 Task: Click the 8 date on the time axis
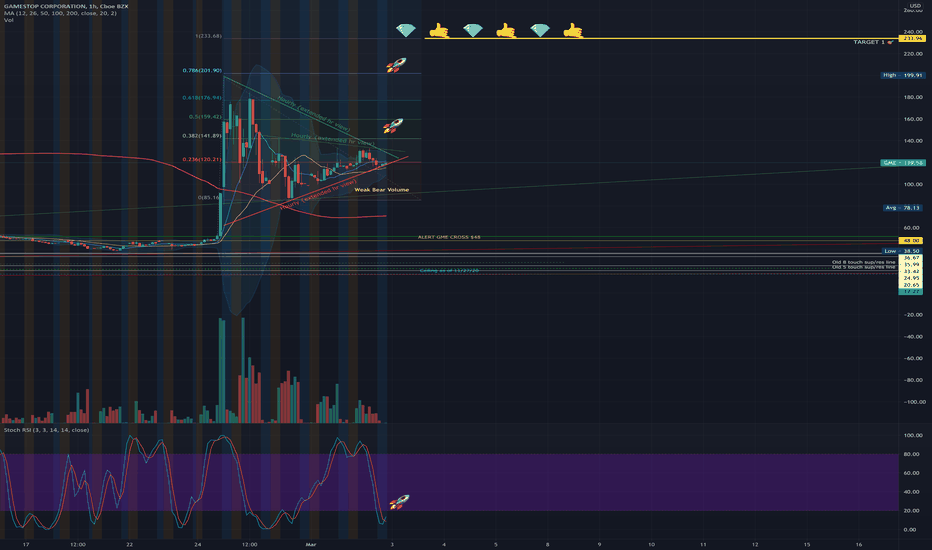(547, 544)
